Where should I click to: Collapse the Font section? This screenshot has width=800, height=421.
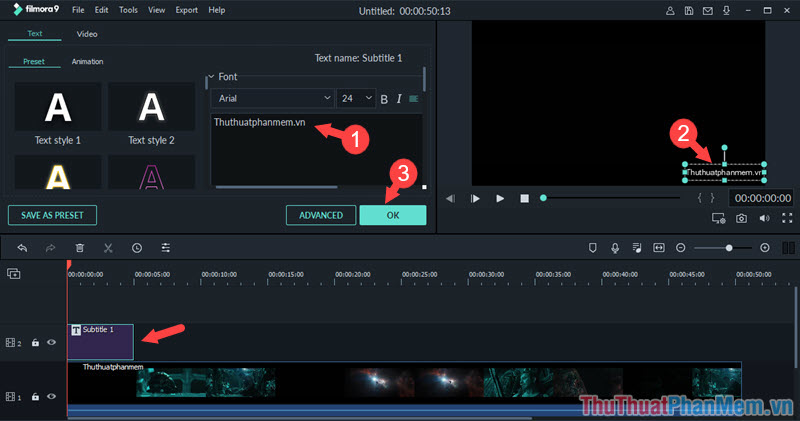tap(211, 77)
